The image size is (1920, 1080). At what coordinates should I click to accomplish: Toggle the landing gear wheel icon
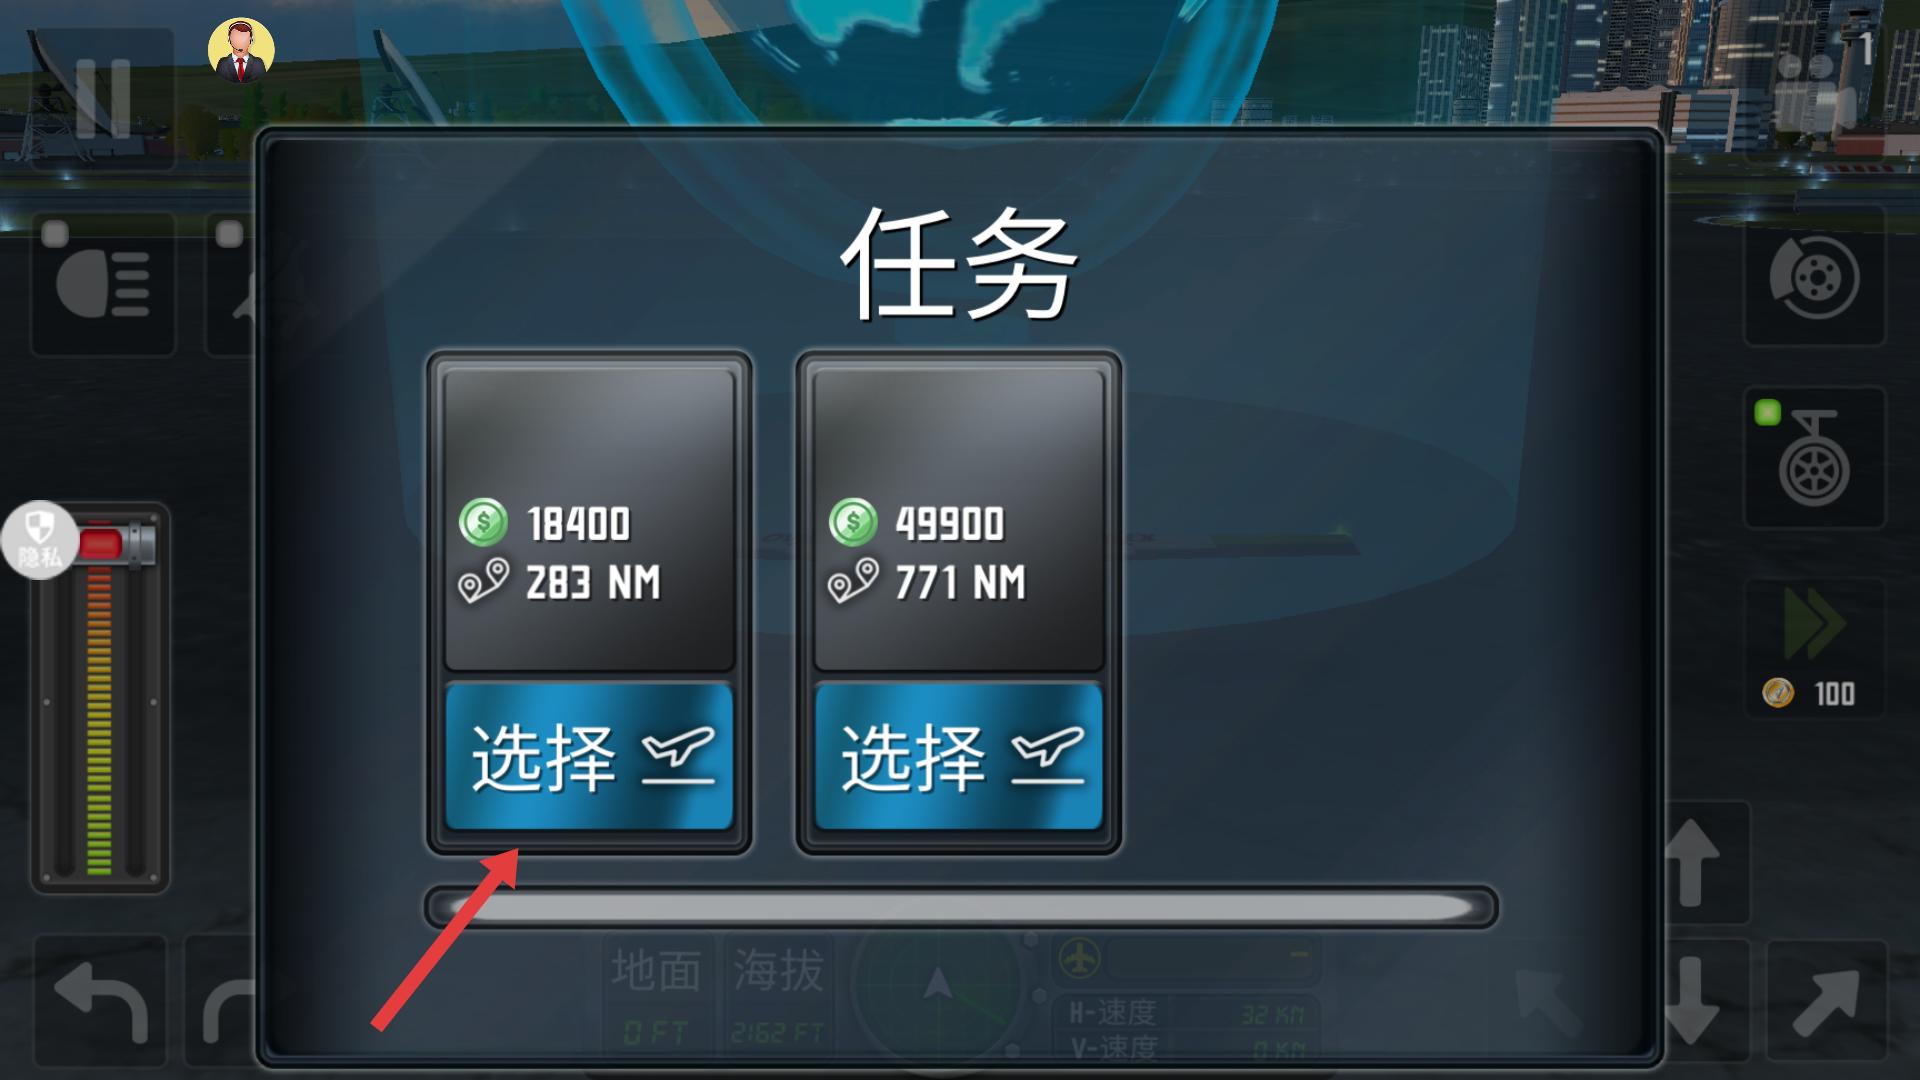[1814, 458]
